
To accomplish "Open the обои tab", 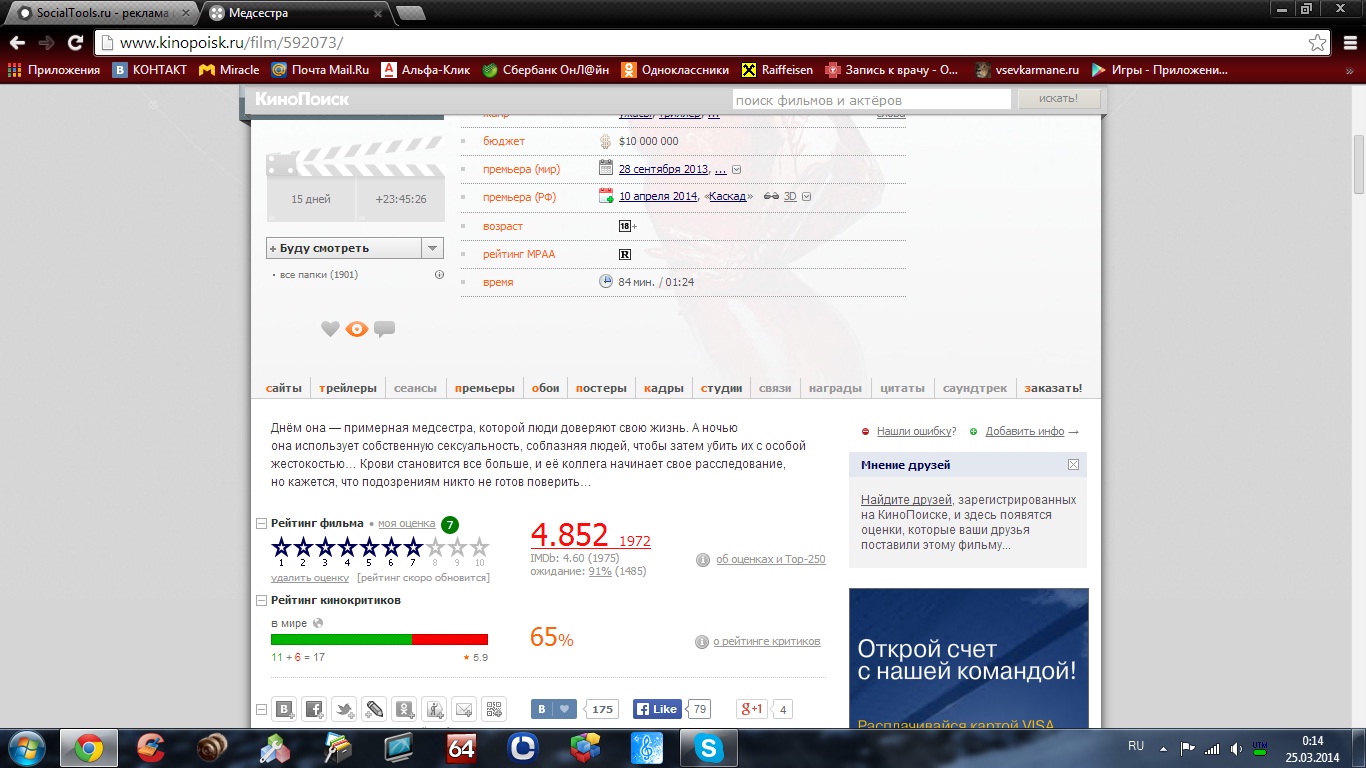I will point(546,388).
